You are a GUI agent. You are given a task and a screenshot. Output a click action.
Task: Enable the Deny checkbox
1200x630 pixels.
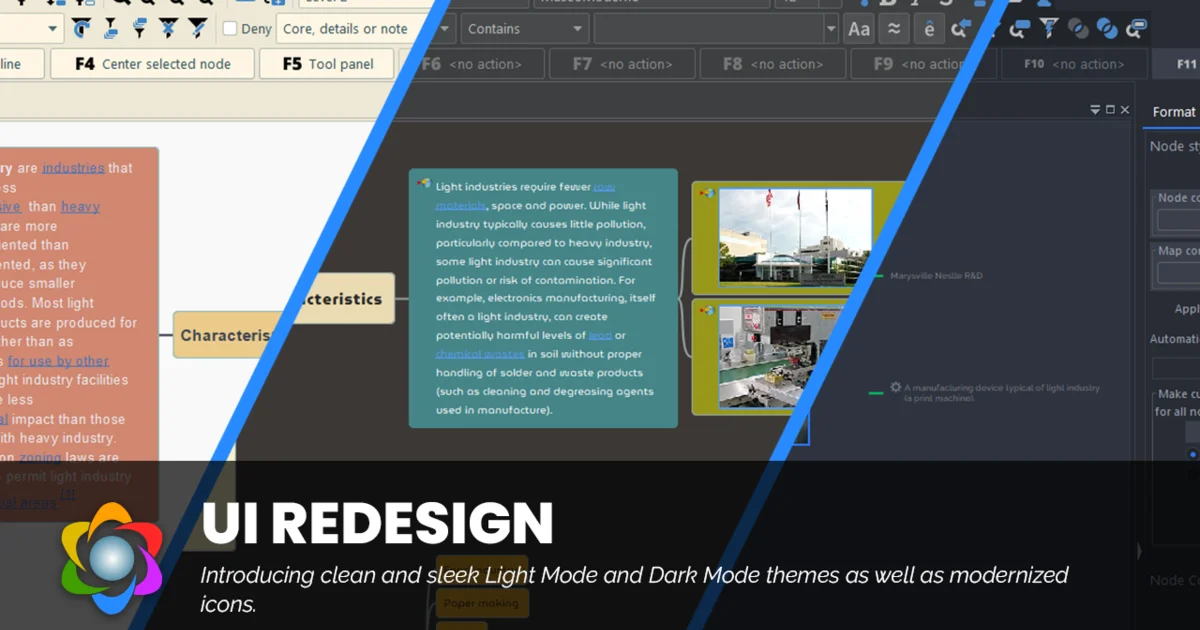click(x=230, y=29)
